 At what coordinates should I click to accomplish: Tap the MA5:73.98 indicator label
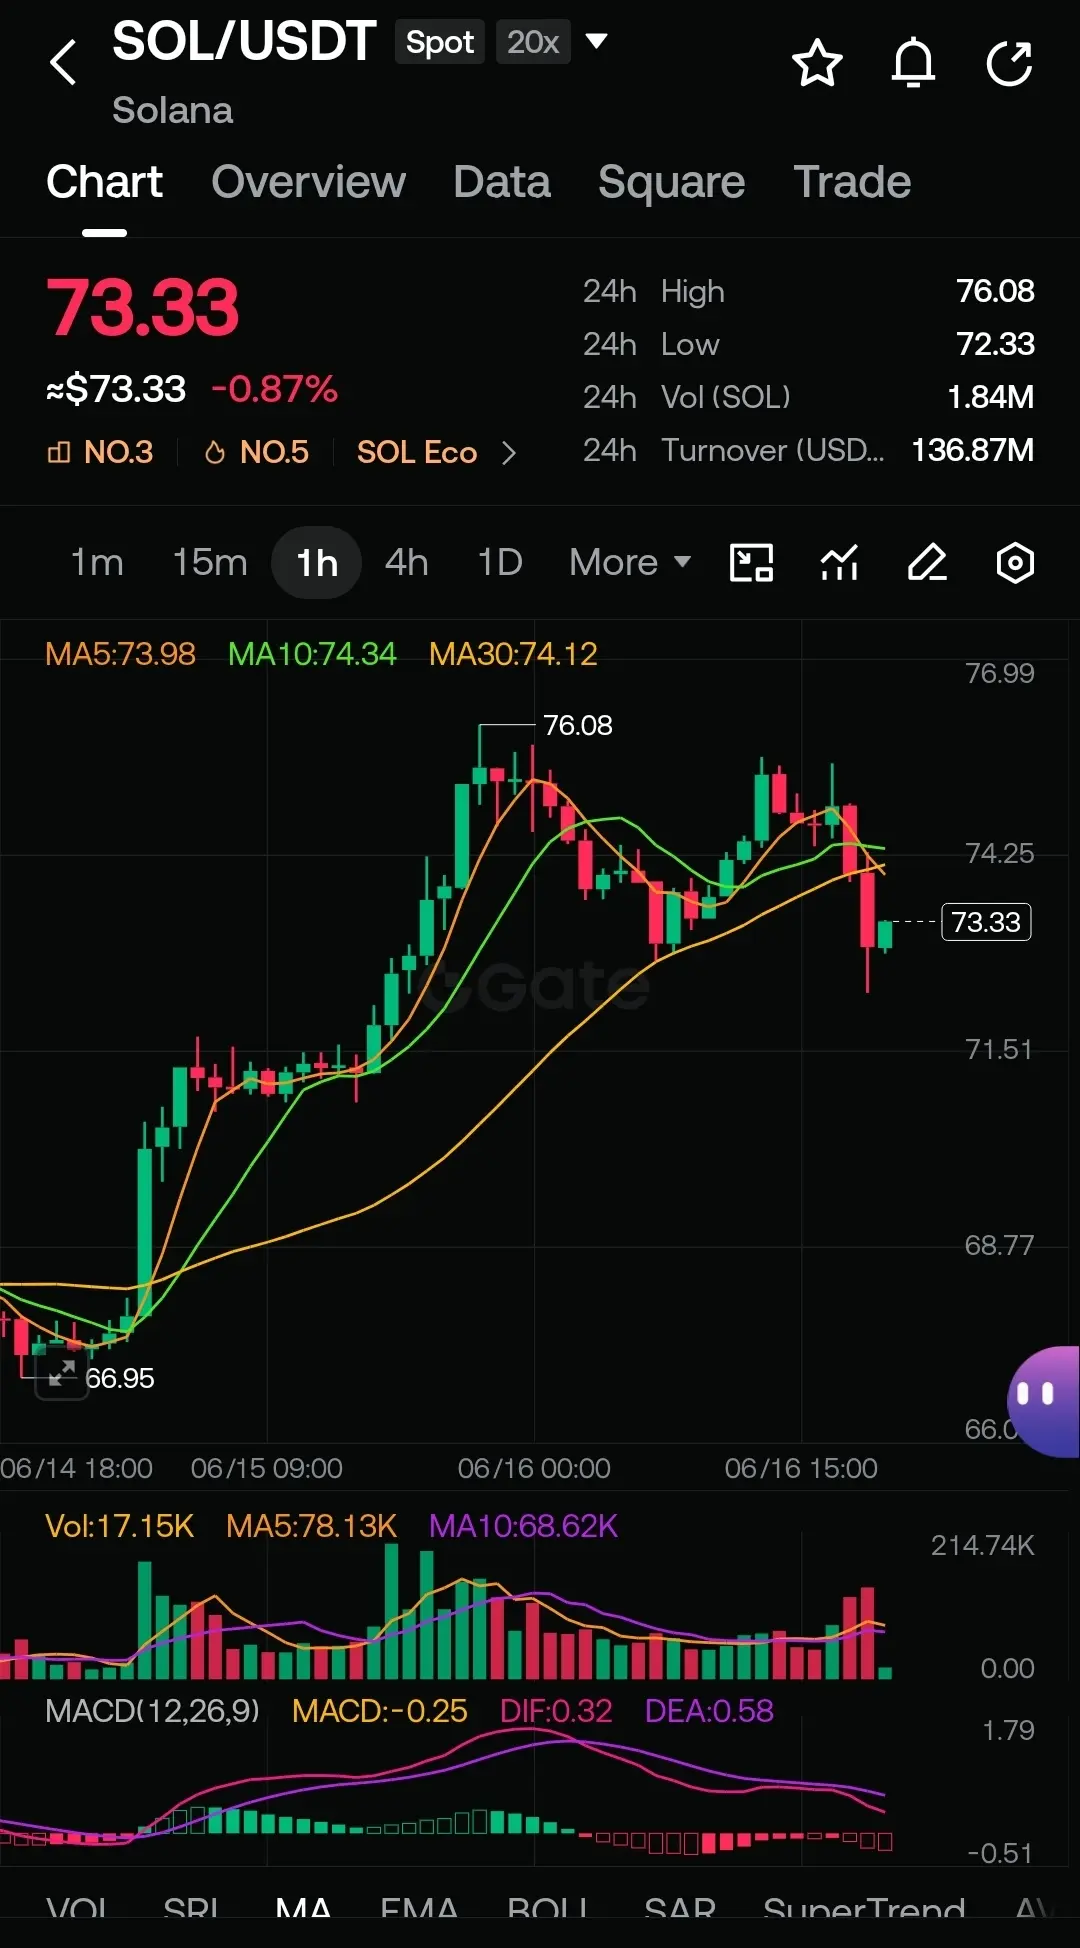click(120, 654)
